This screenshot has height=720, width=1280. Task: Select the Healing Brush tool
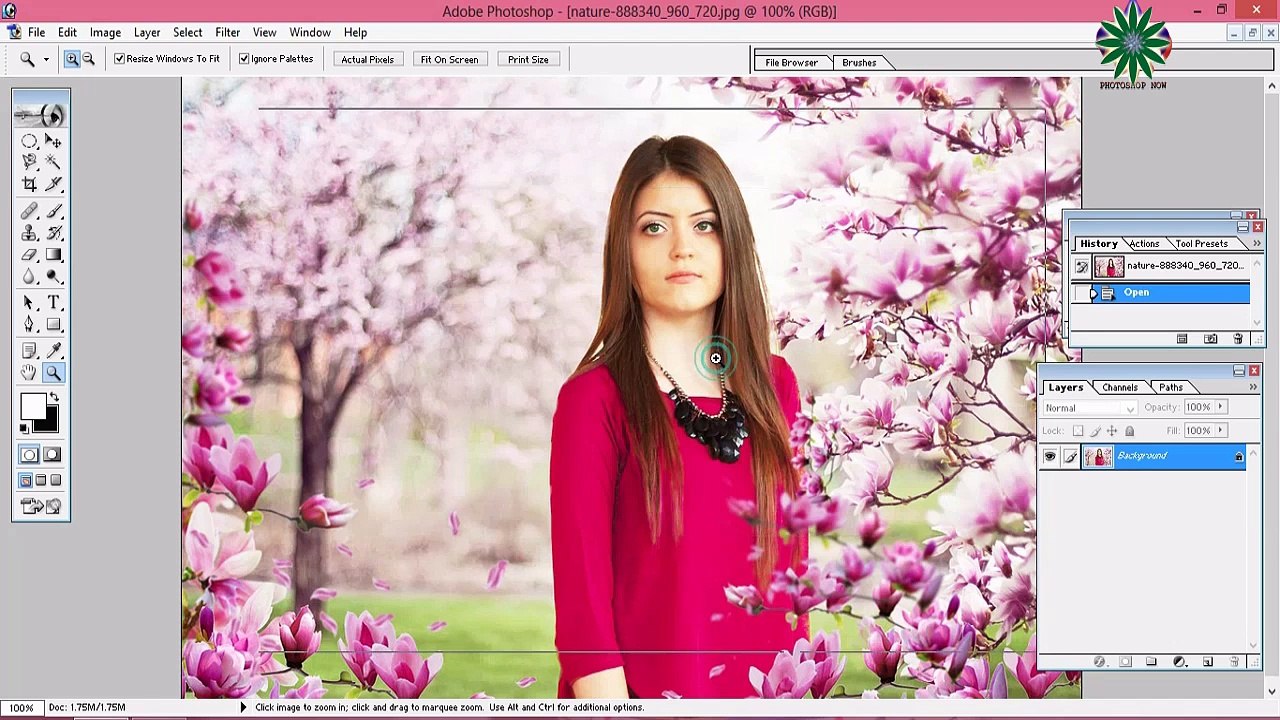(x=29, y=211)
